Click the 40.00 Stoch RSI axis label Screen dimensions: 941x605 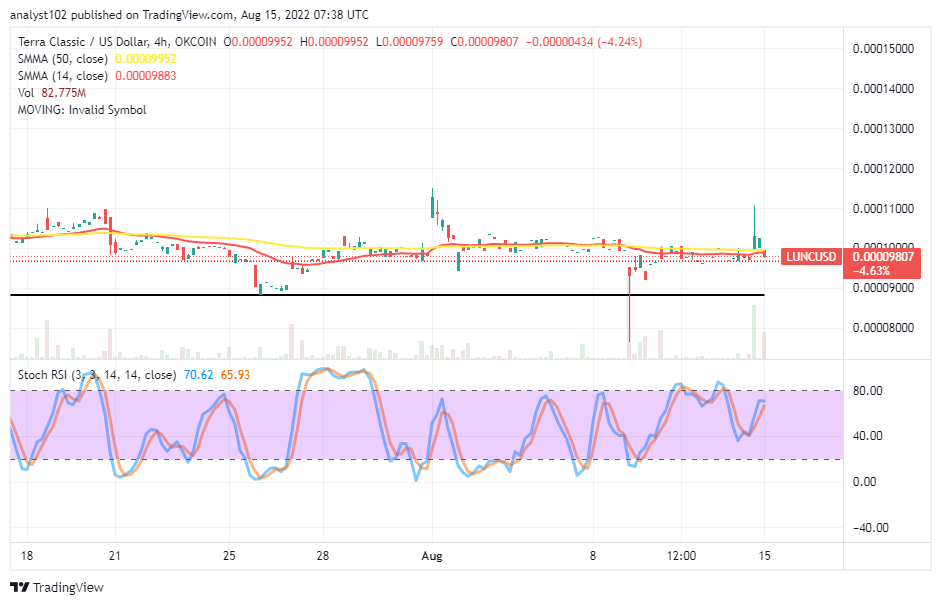click(x=868, y=436)
